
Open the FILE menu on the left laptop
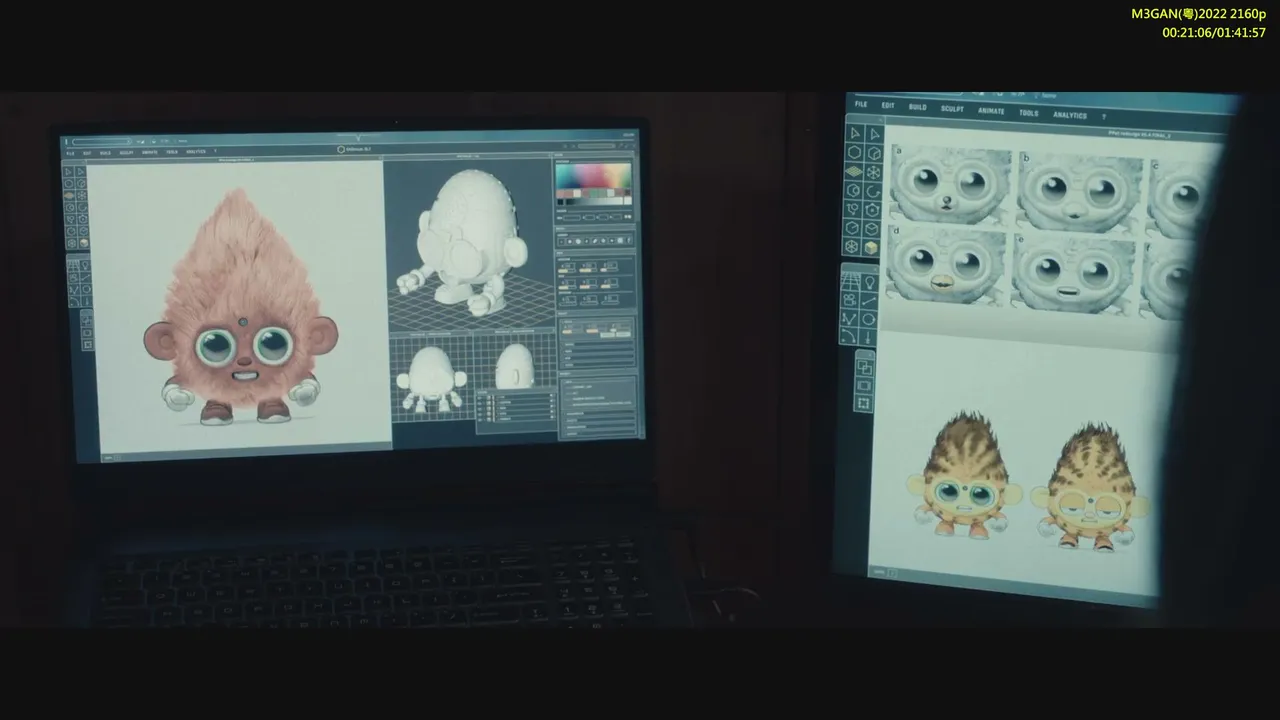pos(70,153)
